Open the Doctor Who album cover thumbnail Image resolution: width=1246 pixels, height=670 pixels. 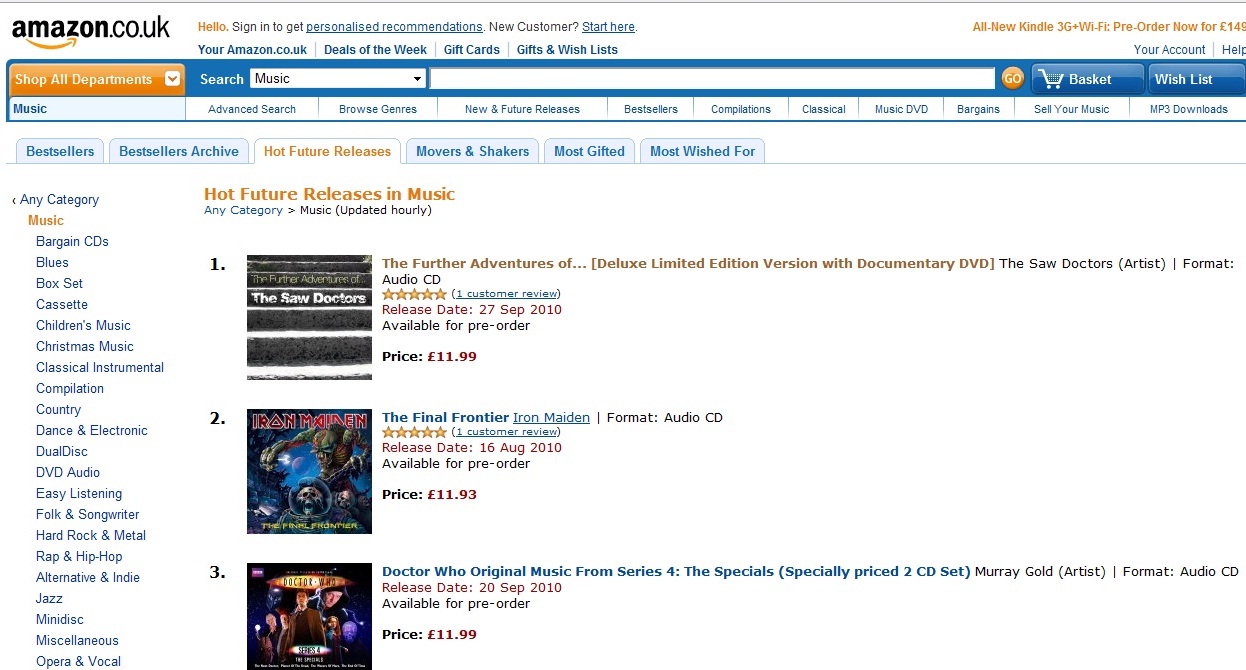click(x=309, y=616)
